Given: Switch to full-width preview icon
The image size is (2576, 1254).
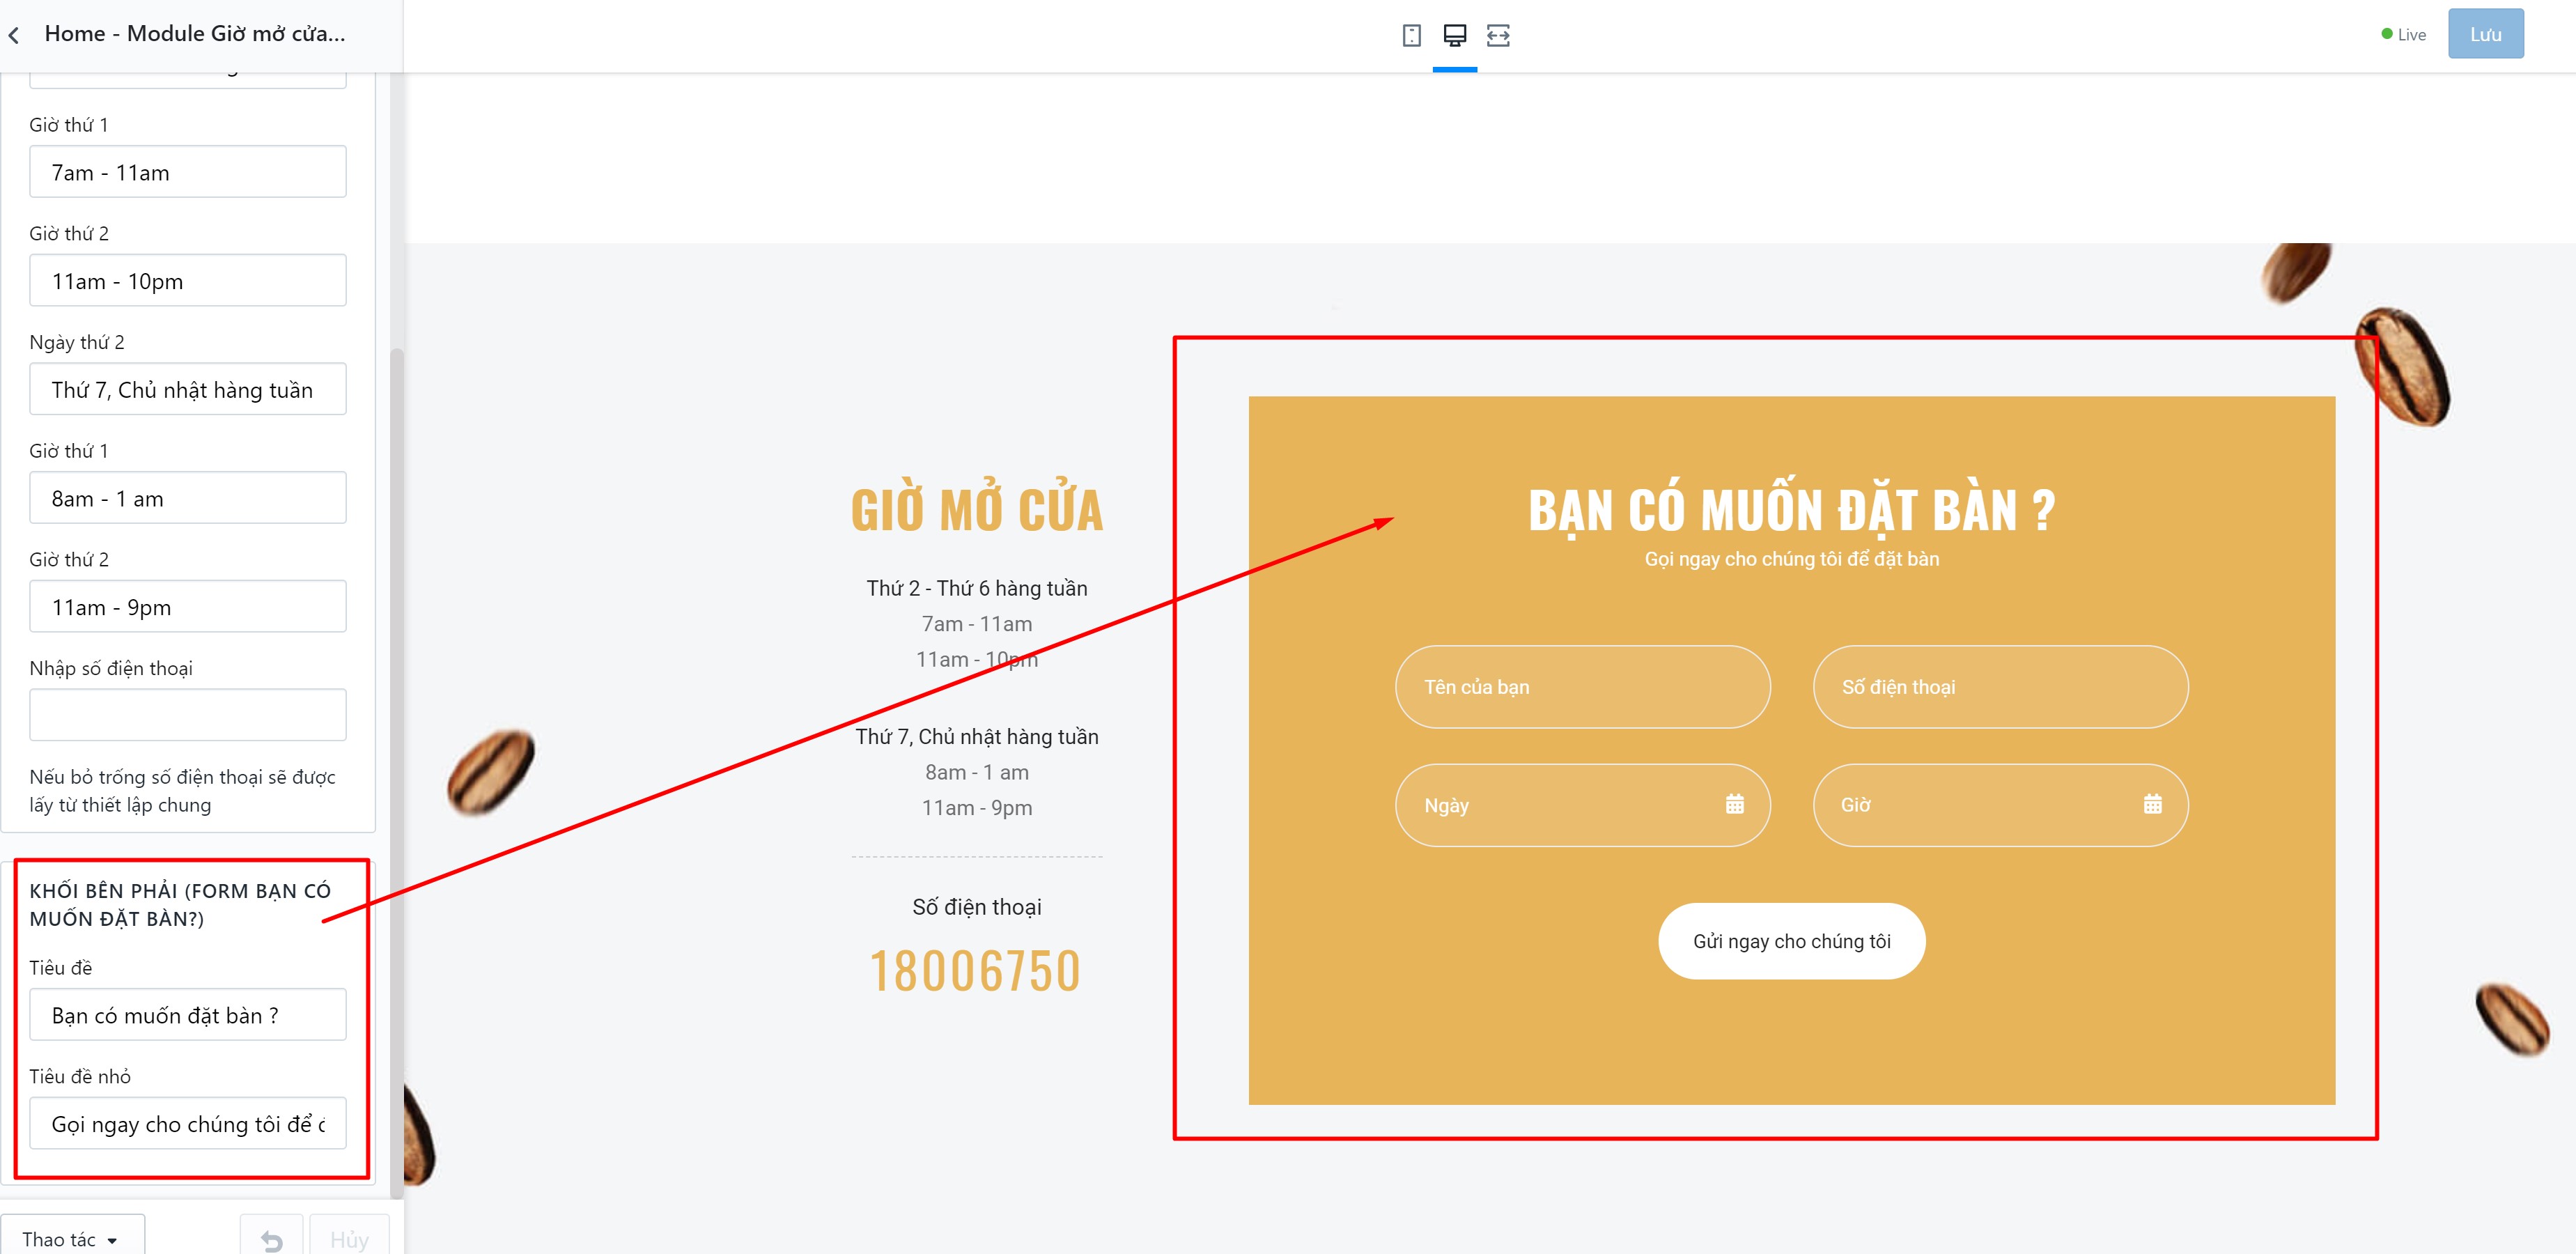Looking at the screenshot, I should 1497,35.
